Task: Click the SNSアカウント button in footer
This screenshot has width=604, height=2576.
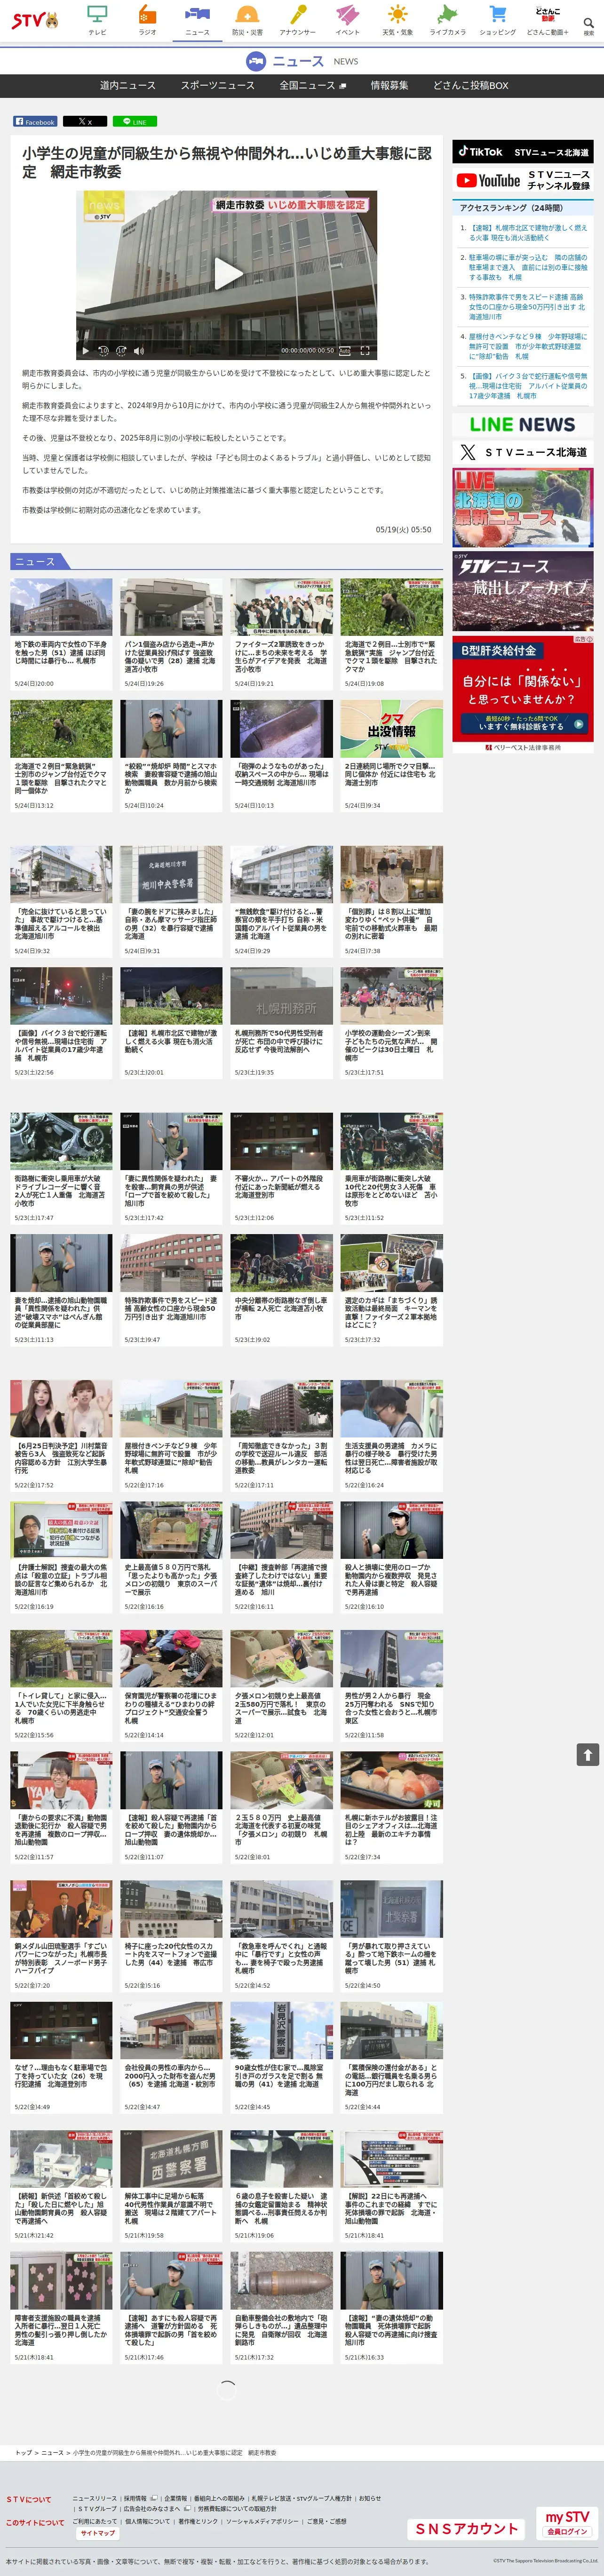Action: pos(467,2528)
